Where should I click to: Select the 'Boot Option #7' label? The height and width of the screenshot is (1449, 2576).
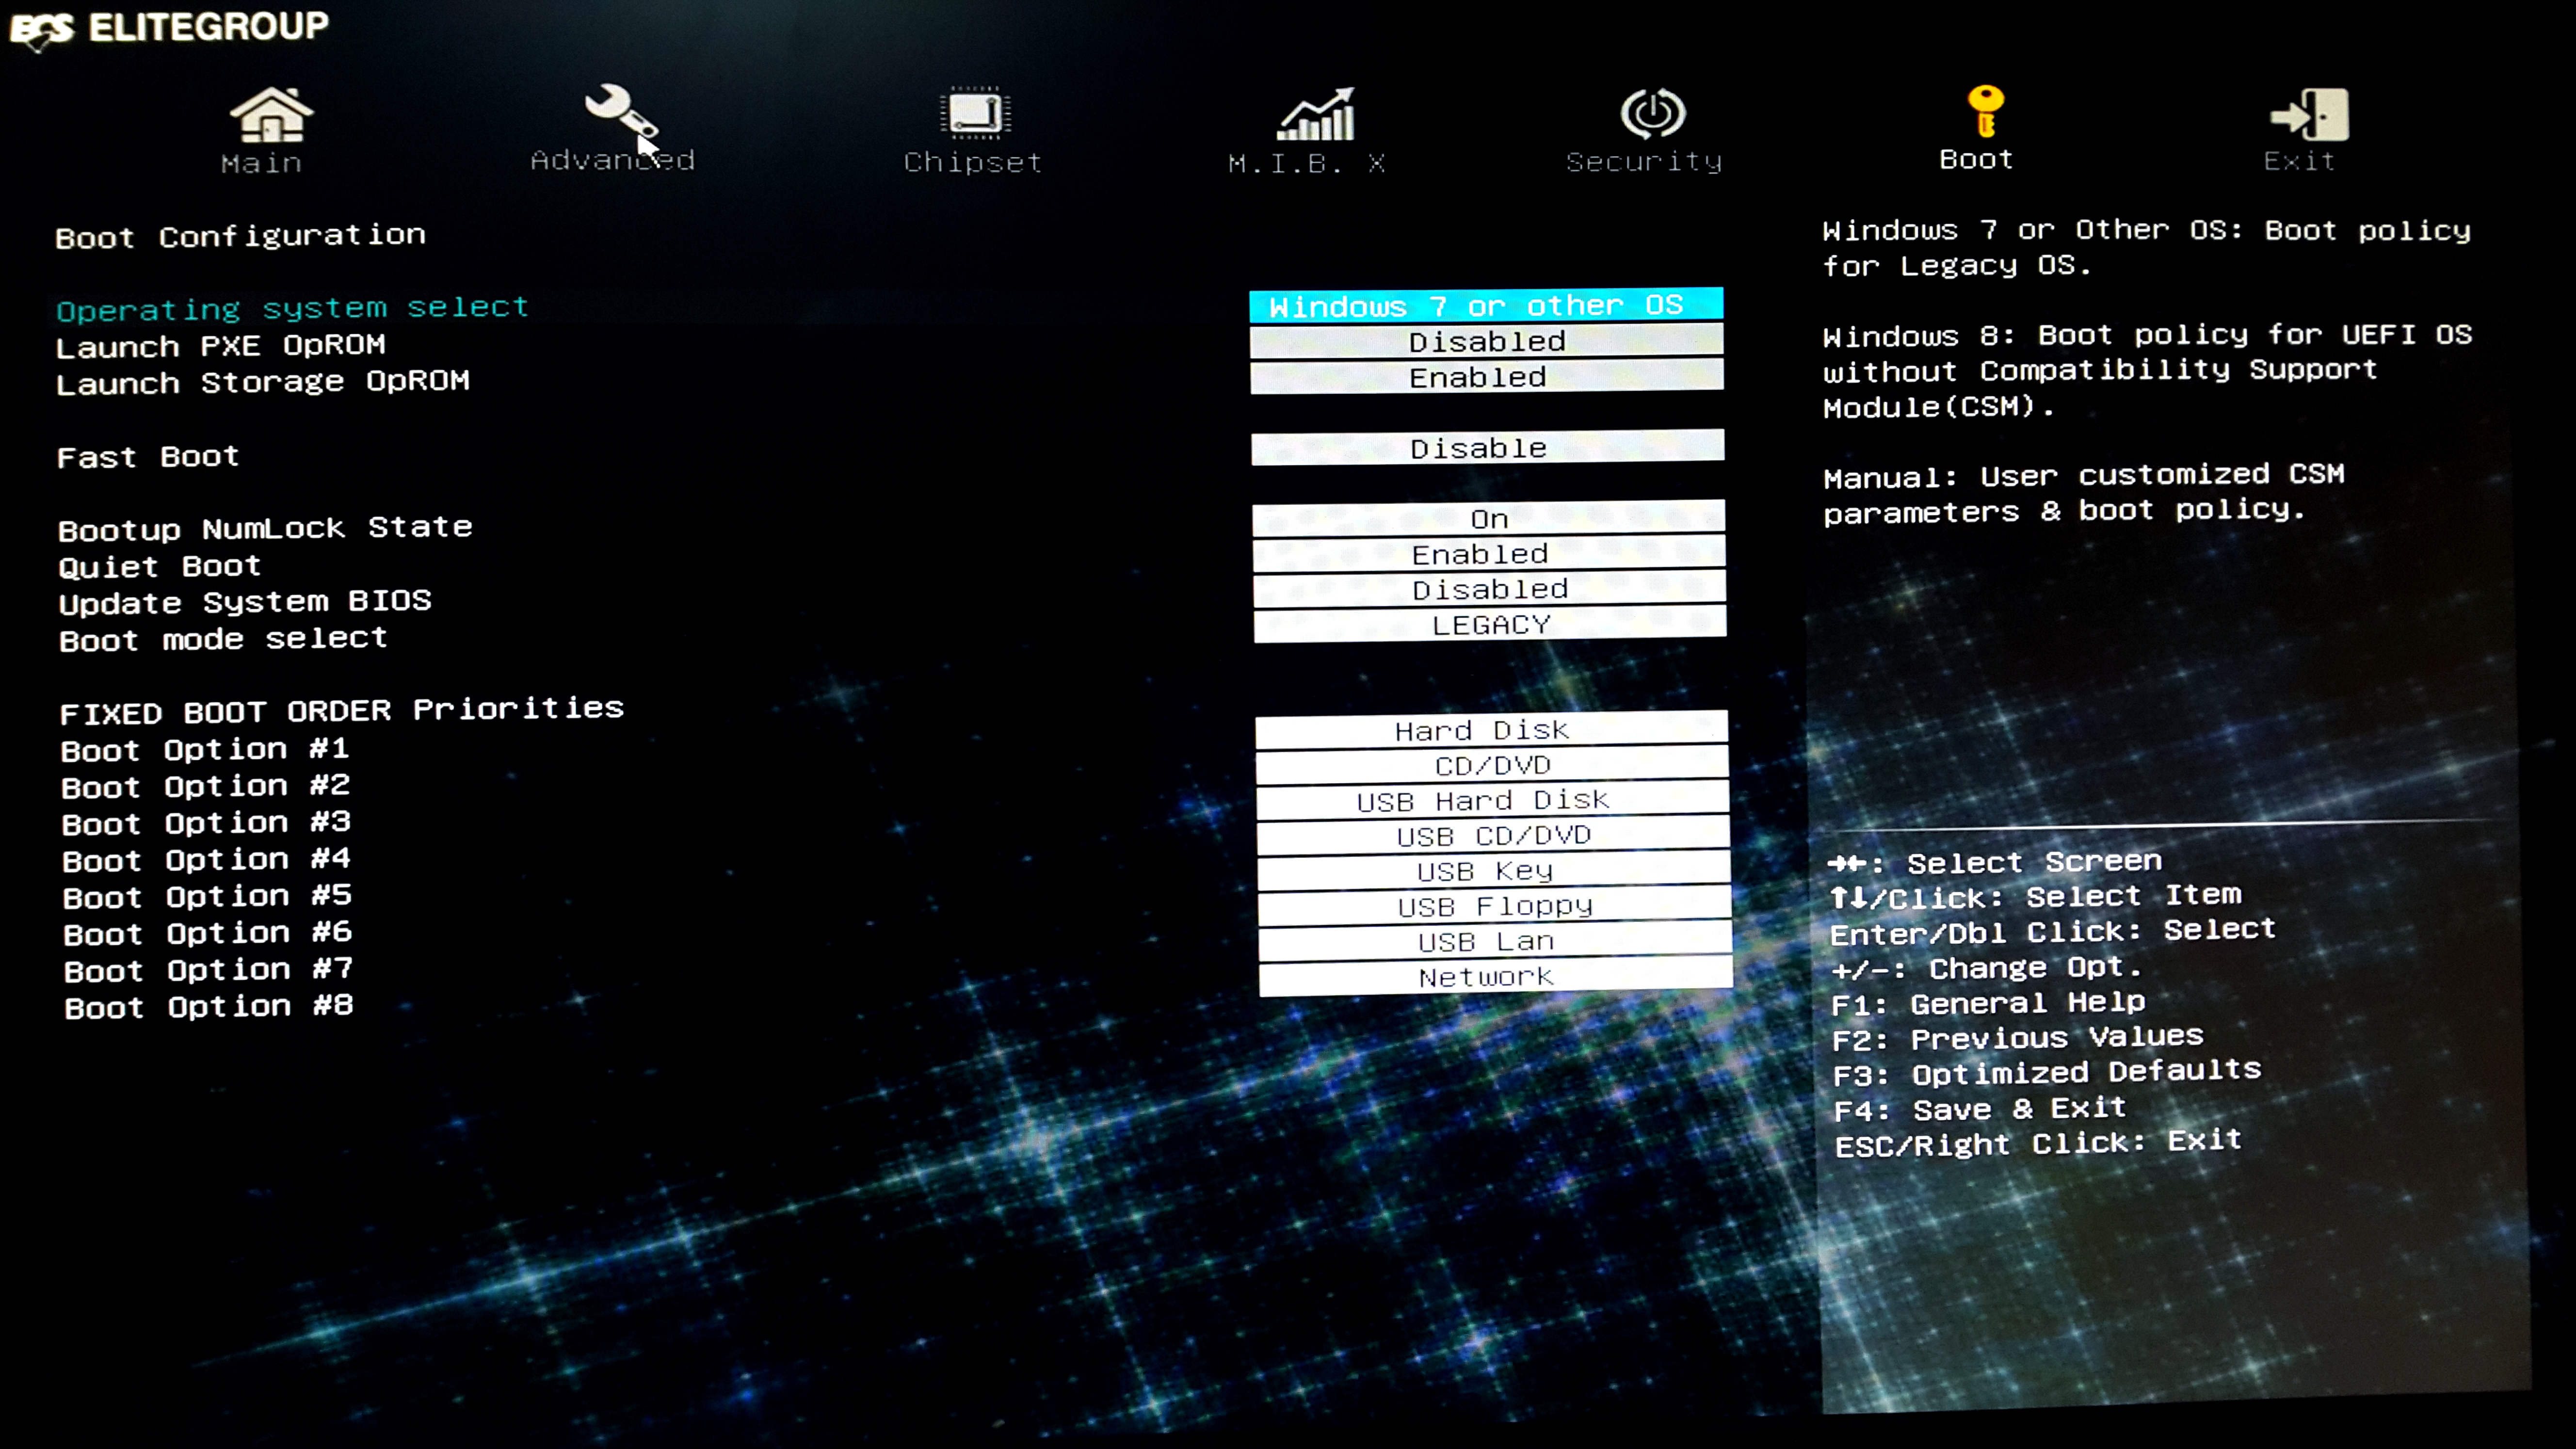coord(208,970)
